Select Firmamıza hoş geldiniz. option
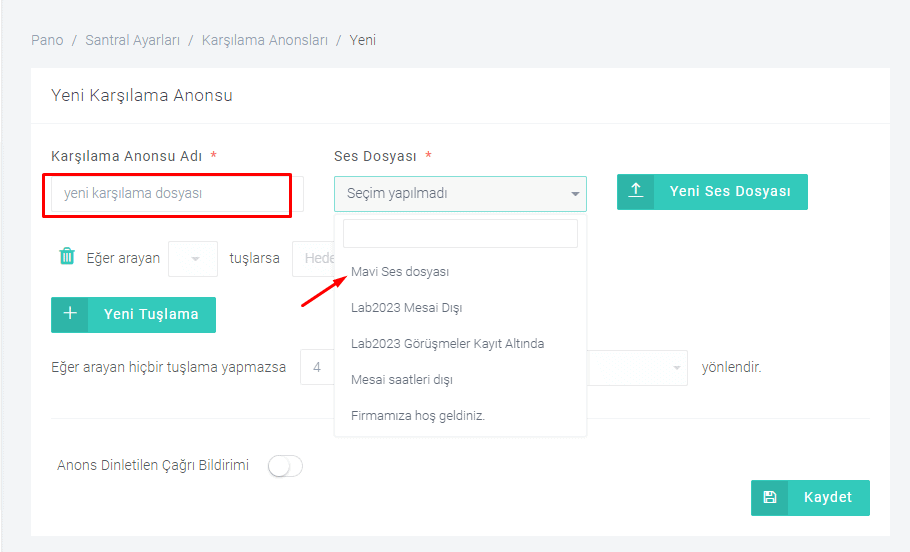The width and height of the screenshot is (910, 552). pos(418,416)
